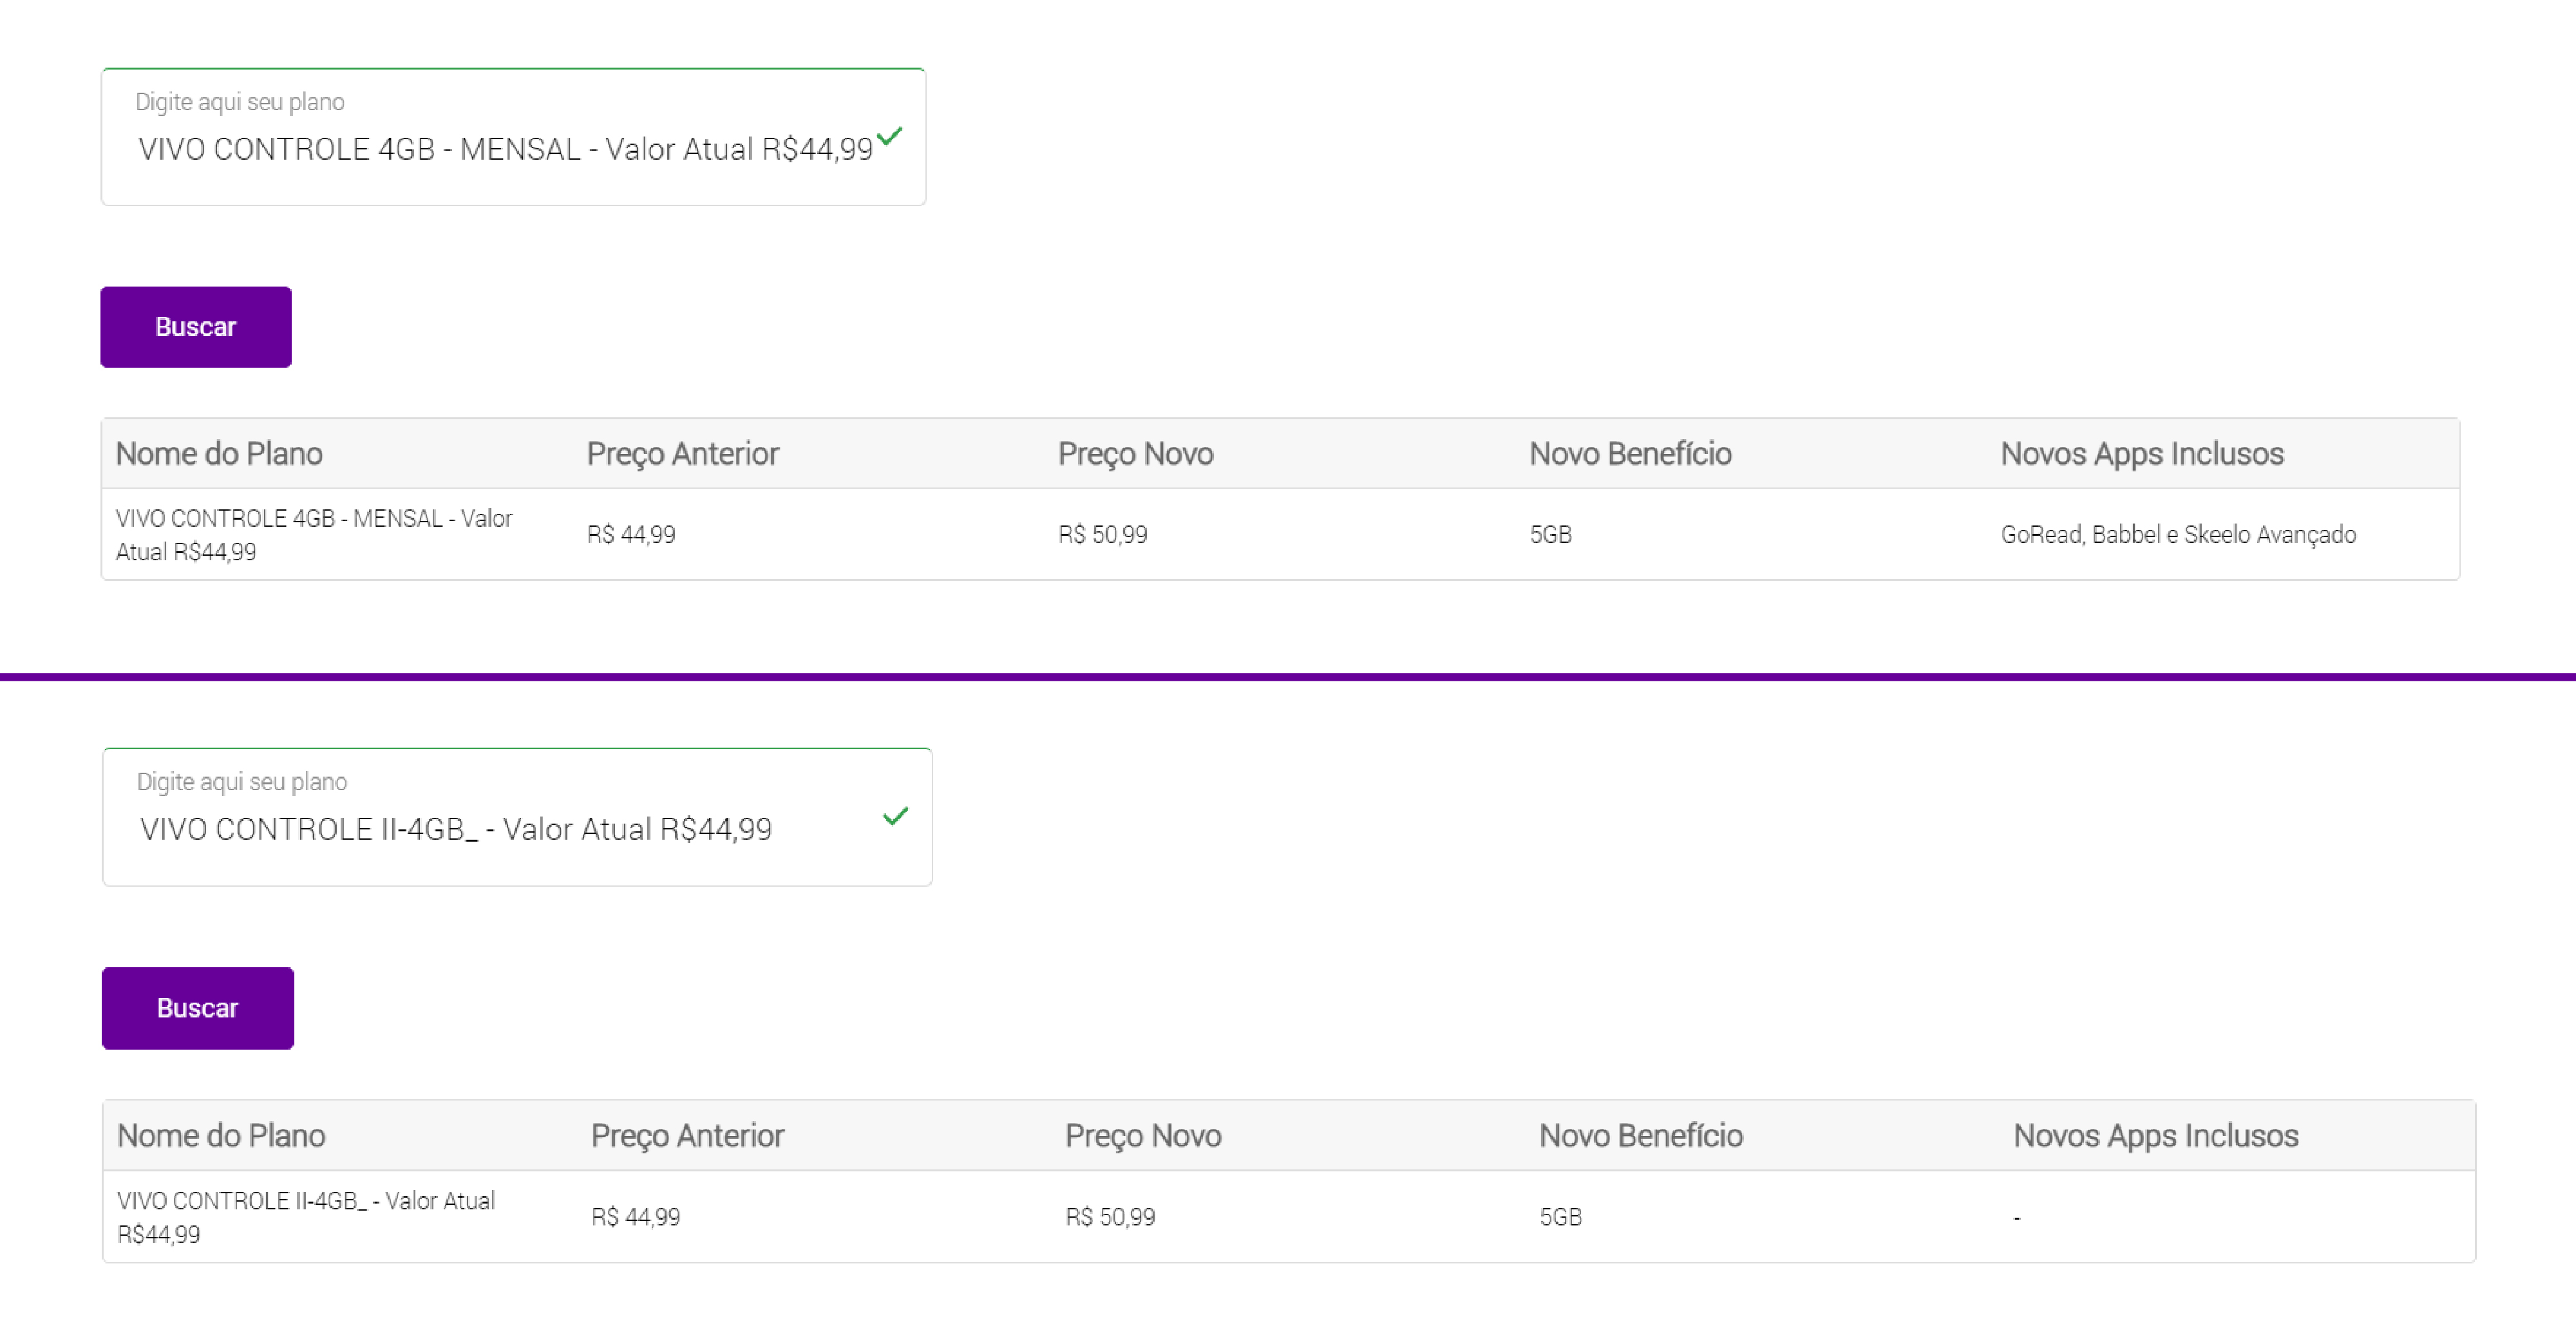Image resolution: width=2576 pixels, height=1342 pixels.
Task: Select R$ 50,99 in the MENSAL plan row
Action: [x=1103, y=535]
